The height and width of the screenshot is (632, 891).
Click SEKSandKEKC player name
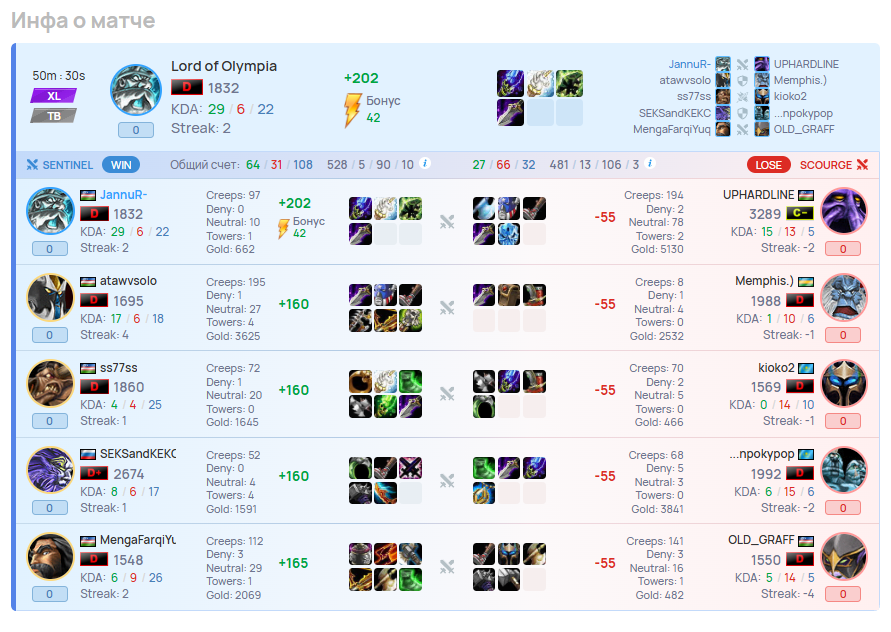pos(138,454)
